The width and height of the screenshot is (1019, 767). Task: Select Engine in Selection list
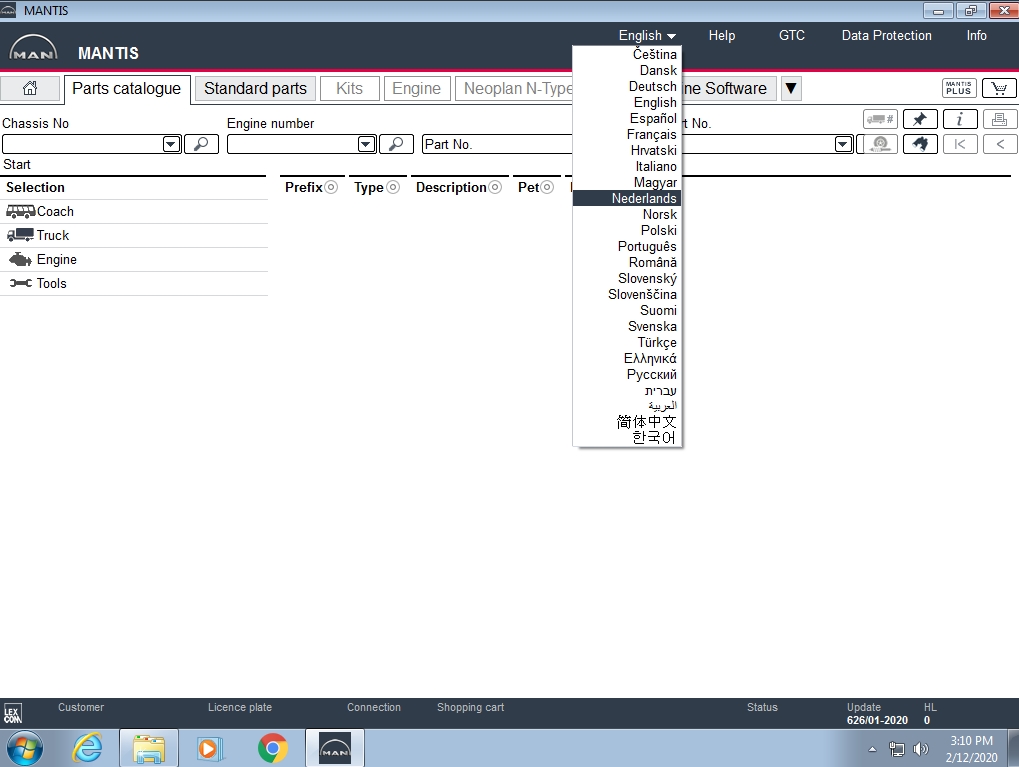pyautogui.click(x=134, y=259)
